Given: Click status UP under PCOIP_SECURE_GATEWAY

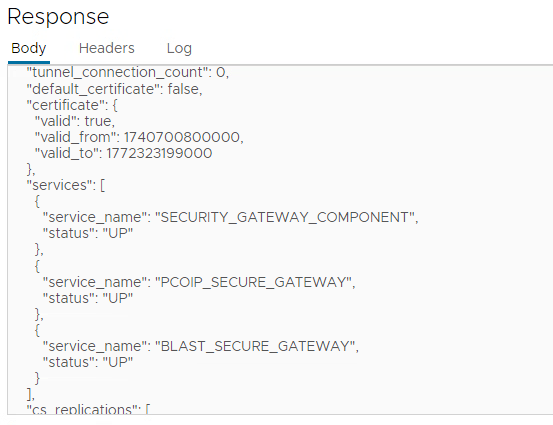Looking at the screenshot, I should click(x=88, y=298).
